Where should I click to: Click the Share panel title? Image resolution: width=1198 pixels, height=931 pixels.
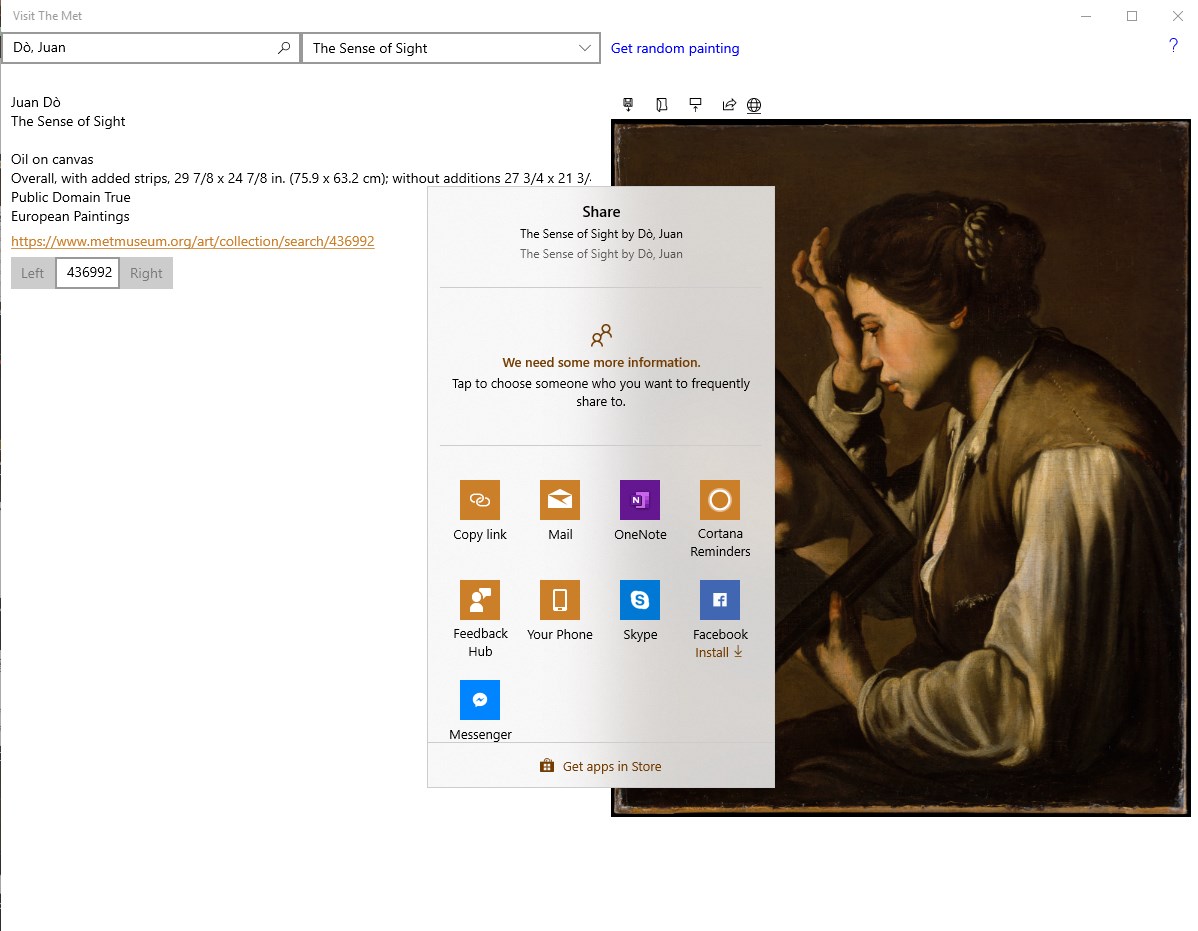pyautogui.click(x=601, y=212)
